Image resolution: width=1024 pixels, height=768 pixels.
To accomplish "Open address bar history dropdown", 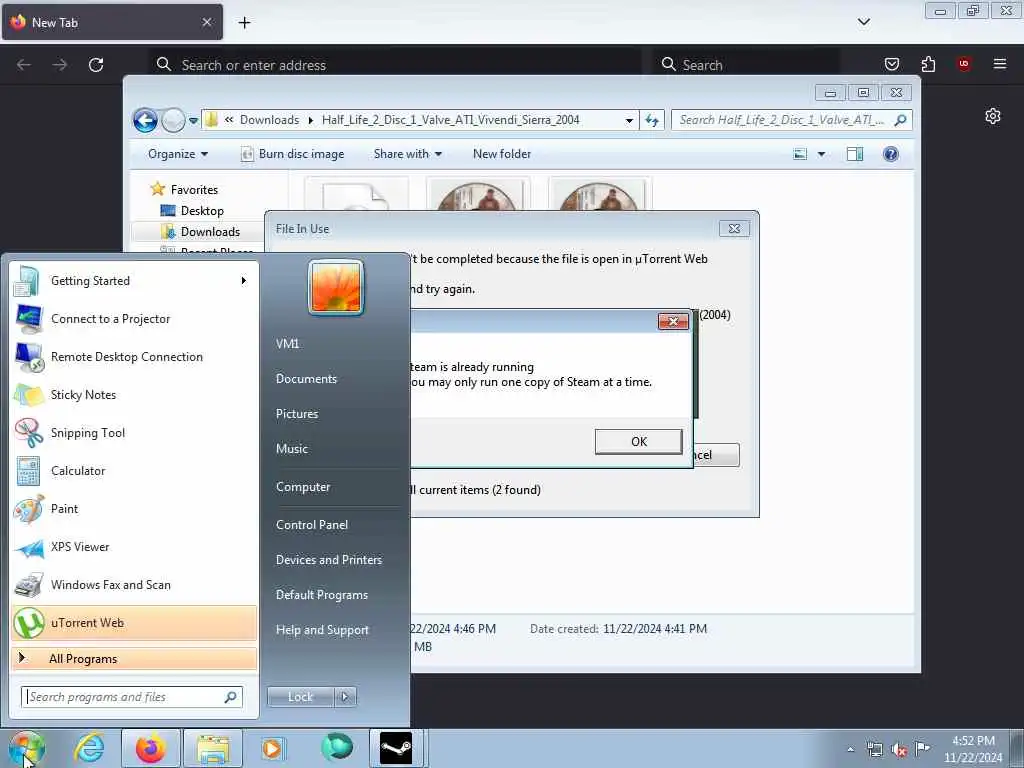I will point(629,121).
